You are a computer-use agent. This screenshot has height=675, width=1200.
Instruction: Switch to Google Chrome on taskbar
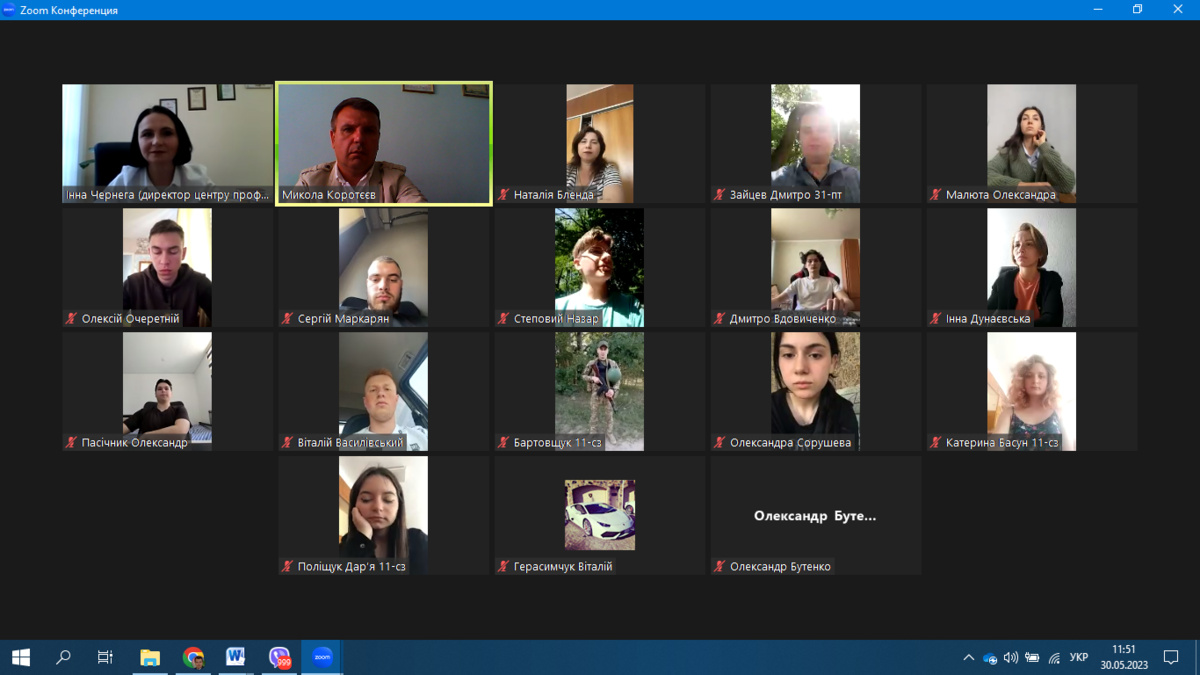point(193,657)
